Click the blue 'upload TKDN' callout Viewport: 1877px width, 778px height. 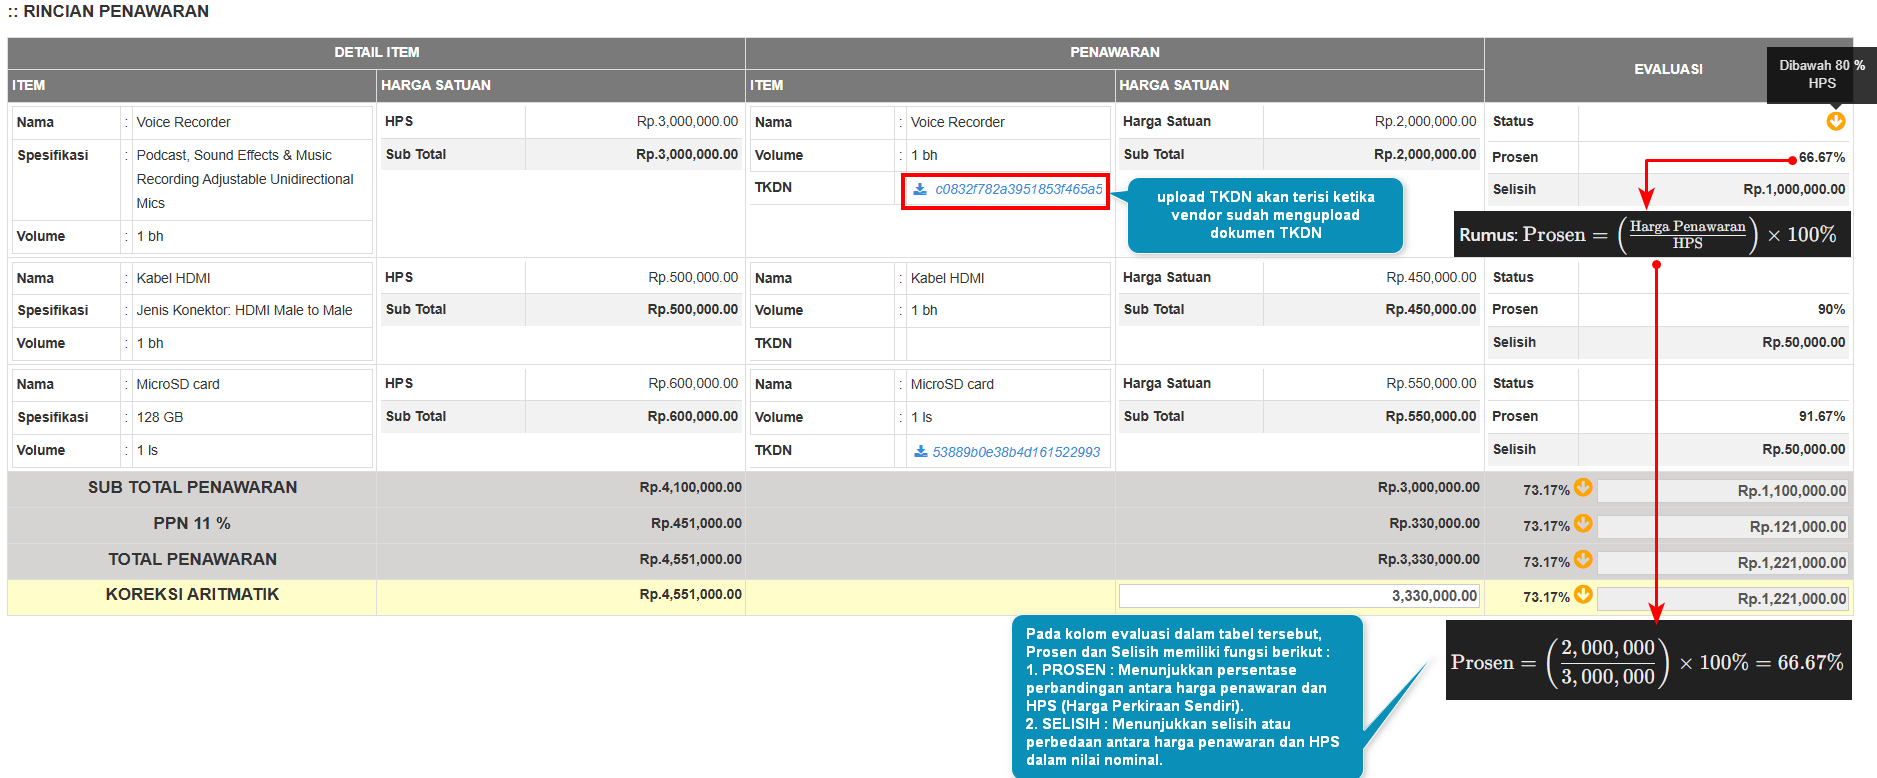click(x=1265, y=215)
